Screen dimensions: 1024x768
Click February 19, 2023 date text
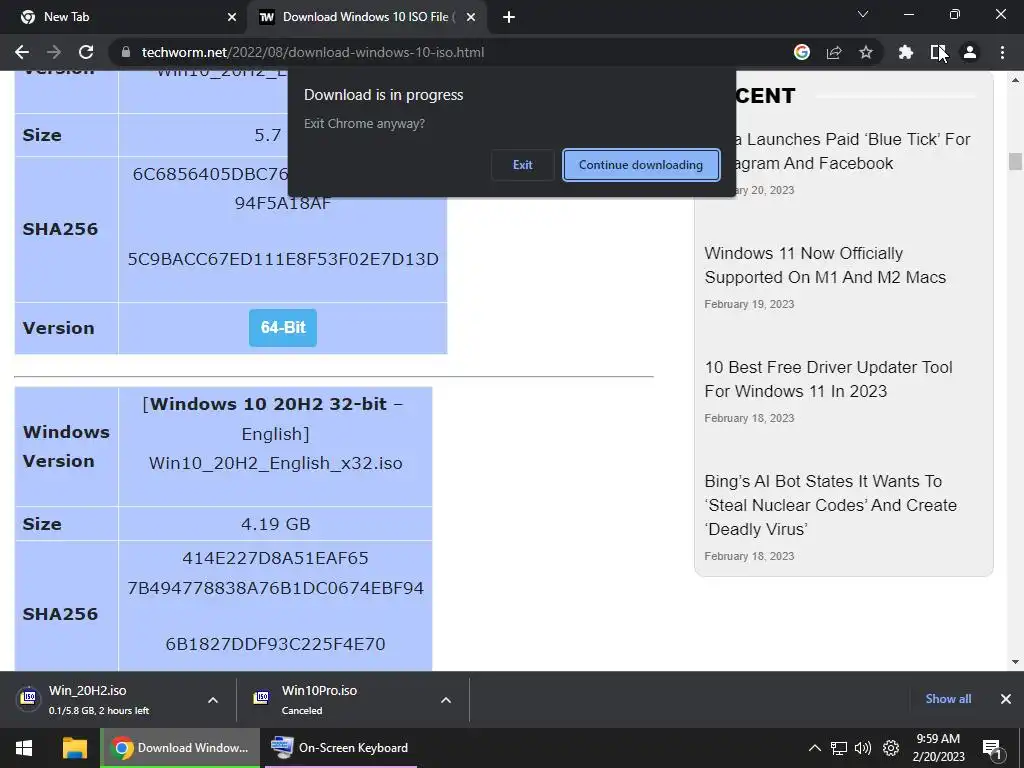click(x=749, y=304)
